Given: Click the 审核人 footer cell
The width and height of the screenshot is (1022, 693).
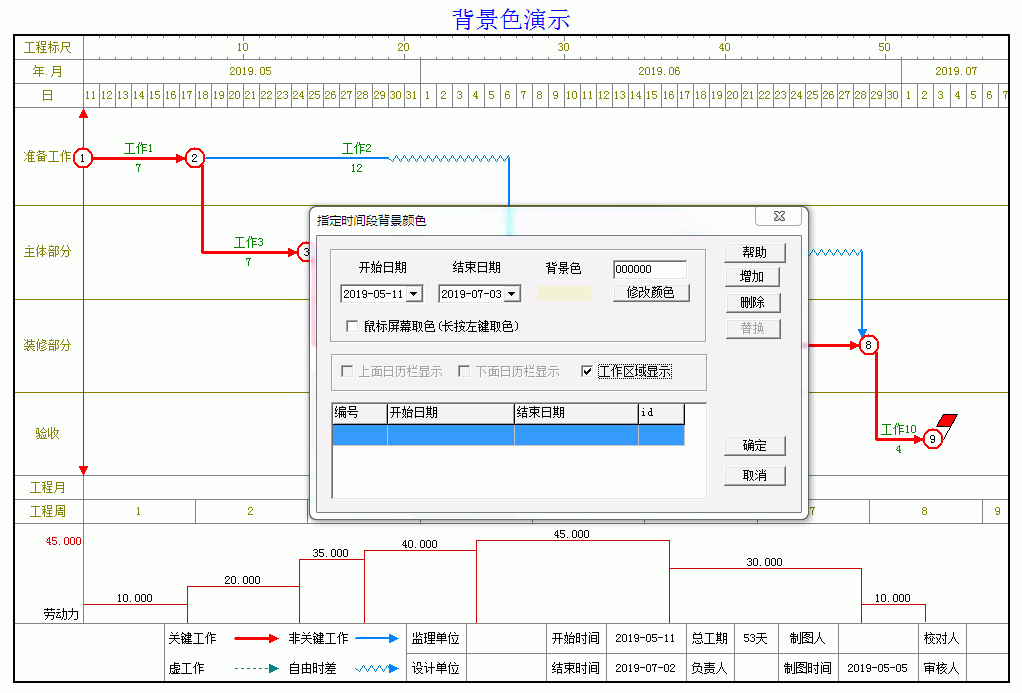Looking at the screenshot, I should pos(941,668).
